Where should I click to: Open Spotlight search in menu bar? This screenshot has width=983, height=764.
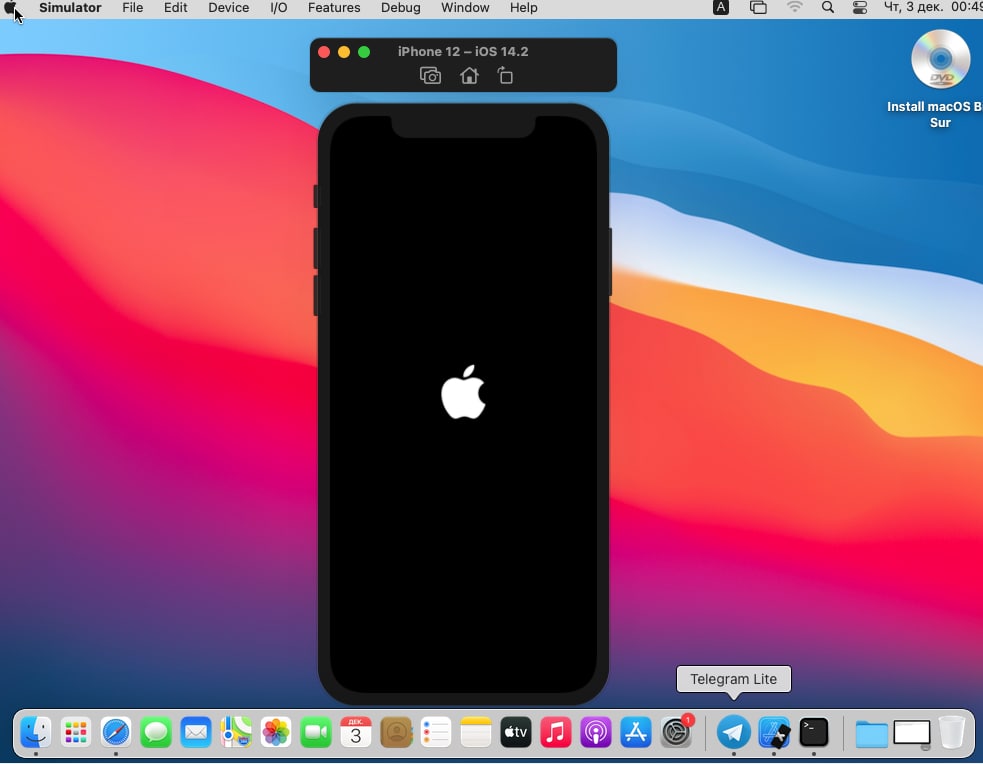(x=828, y=8)
